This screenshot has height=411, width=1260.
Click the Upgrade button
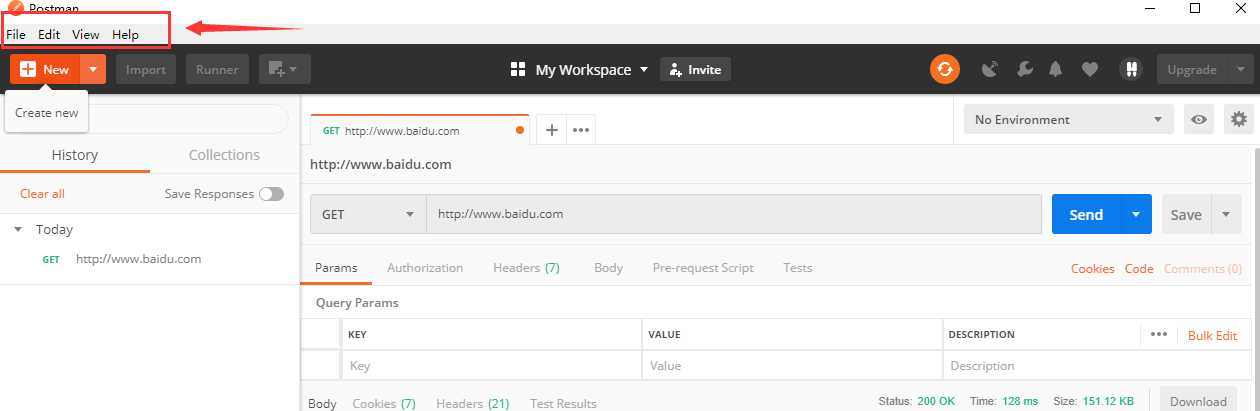[1192, 69]
